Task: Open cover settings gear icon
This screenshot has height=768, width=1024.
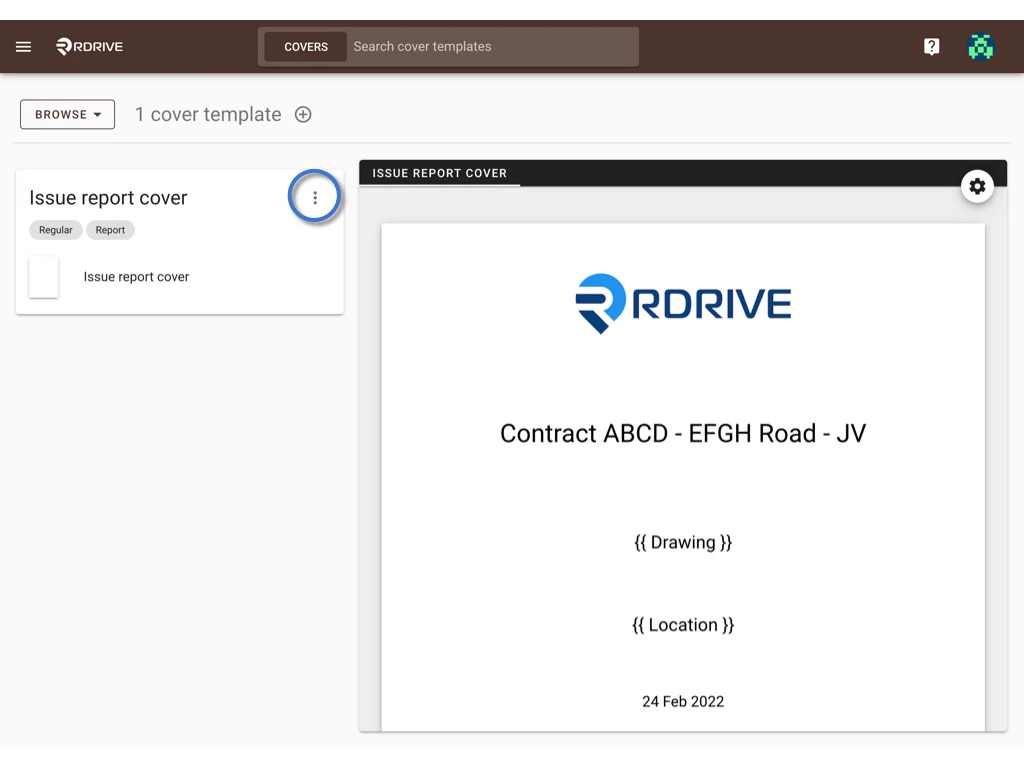Action: (x=977, y=187)
